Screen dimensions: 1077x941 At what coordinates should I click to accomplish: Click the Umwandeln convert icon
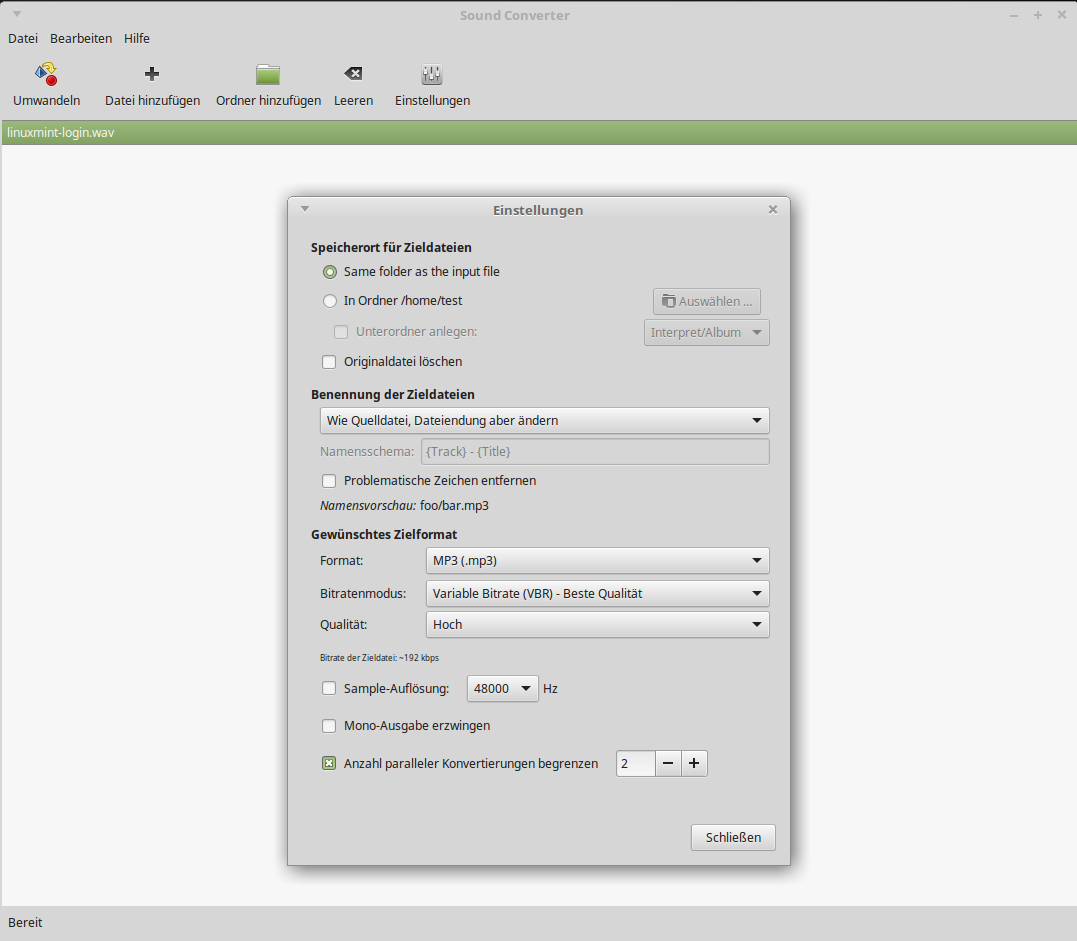[x=46, y=73]
